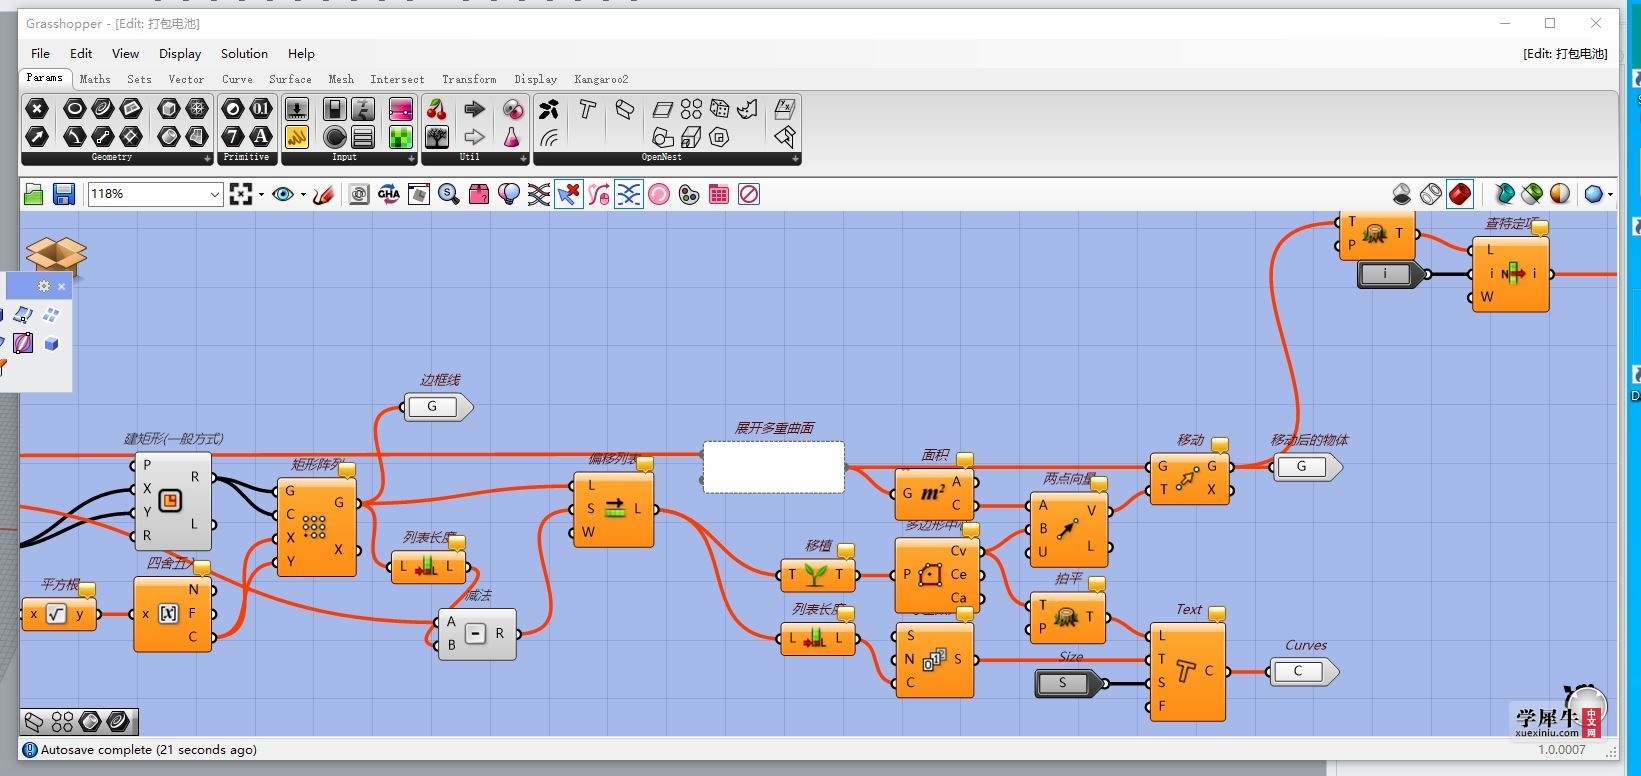Click the gear icon on floating panel
This screenshot has height=776, width=1641.
point(44,286)
